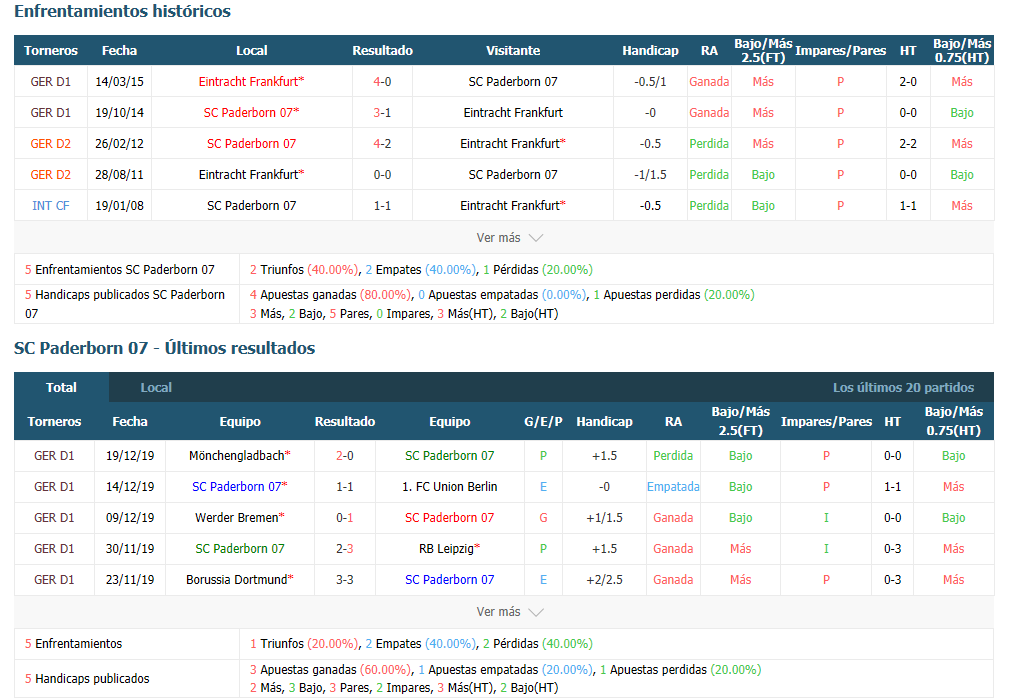The height and width of the screenshot is (700, 1014).
Task: Click the 1-1 result on 14/12/19
Action: point(345,487)
